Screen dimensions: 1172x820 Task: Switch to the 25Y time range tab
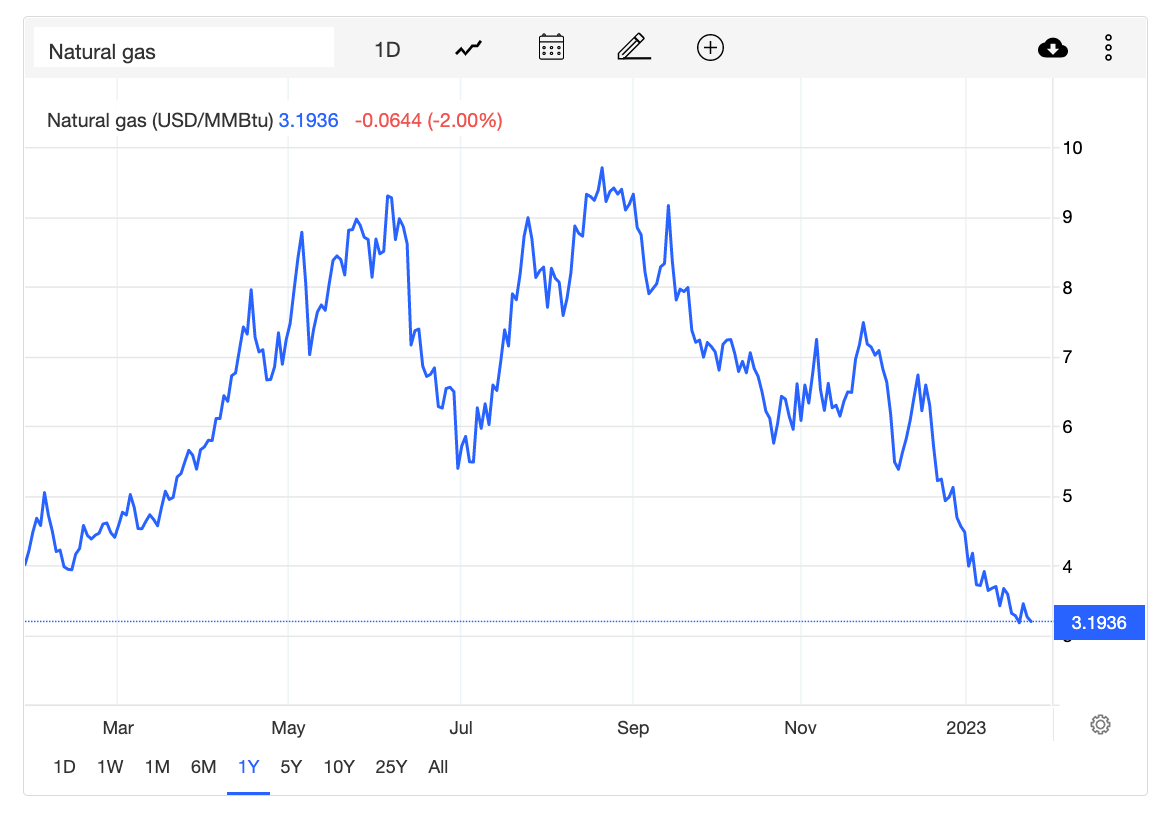[x=391, y=767]
